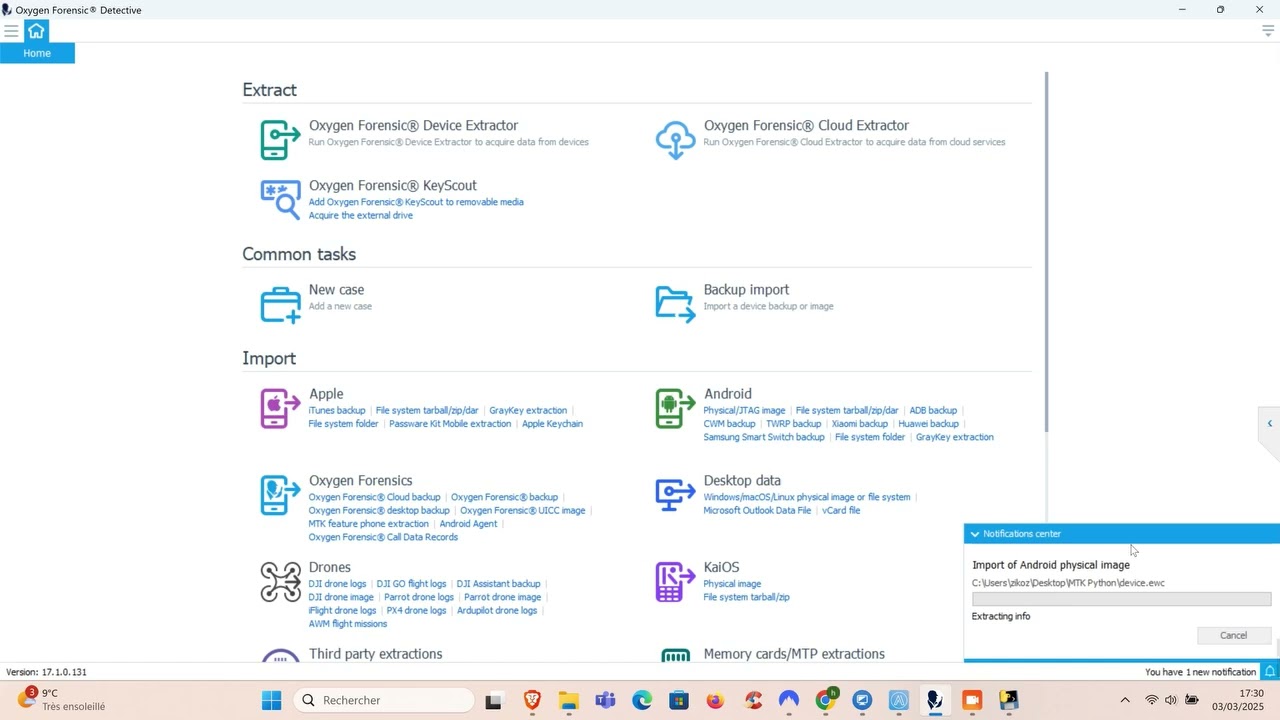The height and width of the screenshot is (720, 1280).
Task: Click the New case briefcase icon
Action: [280, 304]
